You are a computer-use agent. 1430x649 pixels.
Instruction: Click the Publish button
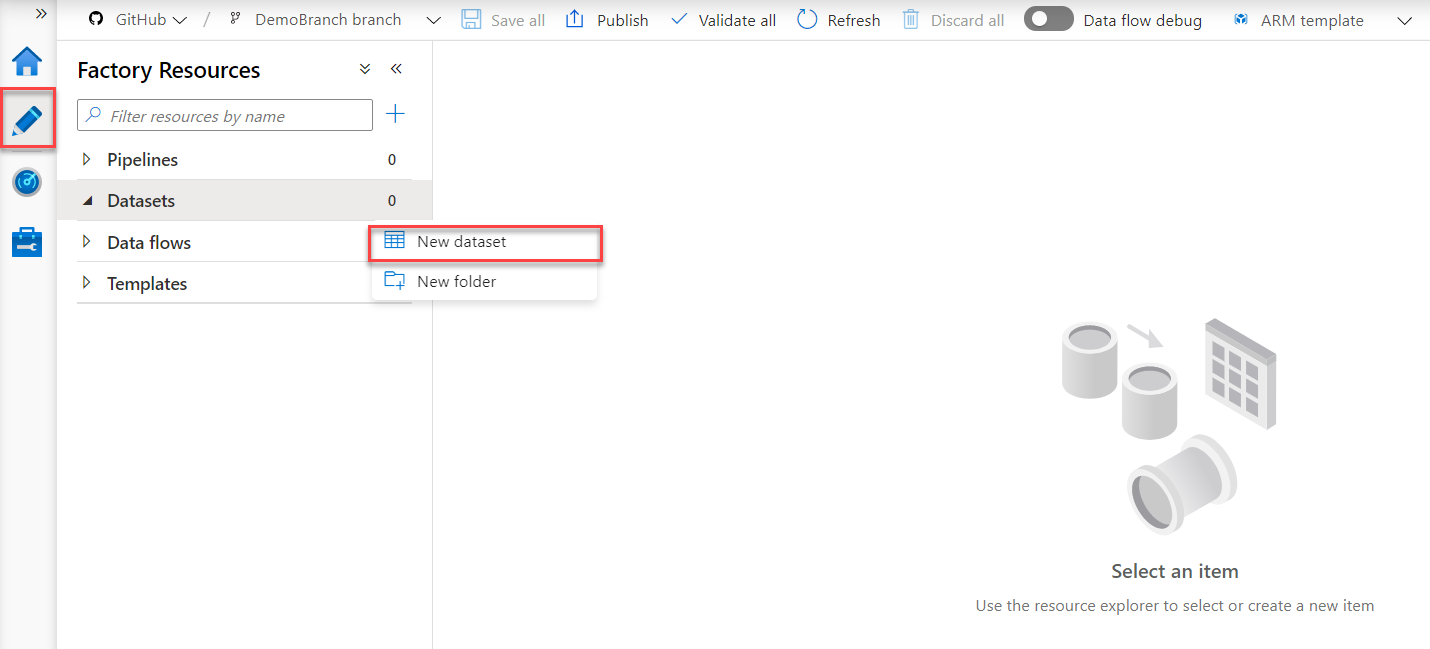[x=607, y=20]
